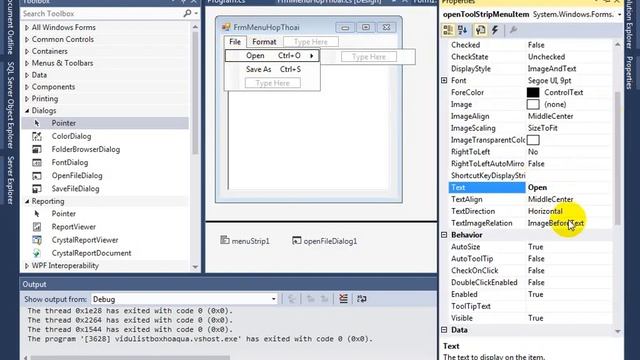The height and width of the screenshot is (360, 640).
Task: Select the SaveFileDialog toolbox icon
Action: pos(37,189)
